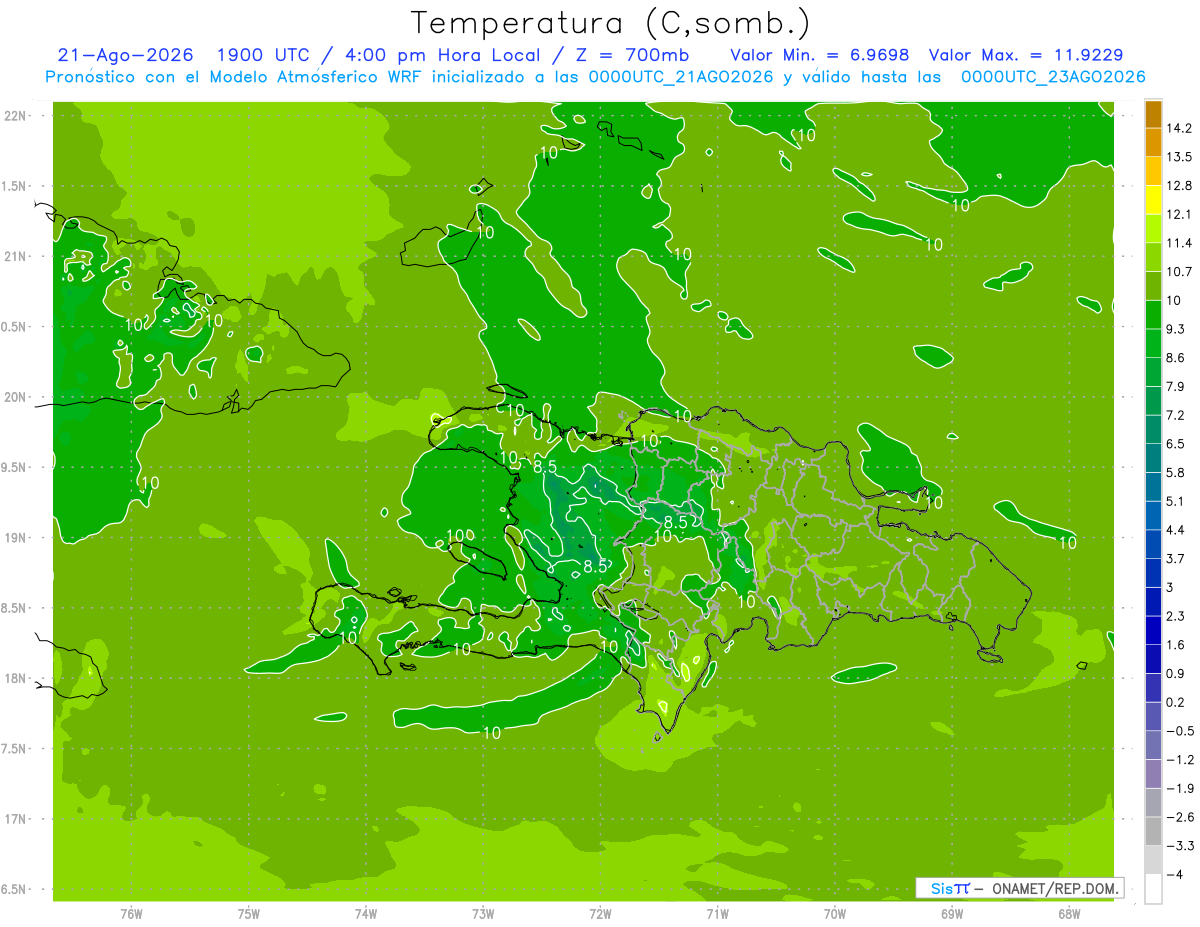The height and width of the screenshot is (927, 1200).
Task: Pick the swatch between 1.6 and 0.9
Action: click(1153, 659)
